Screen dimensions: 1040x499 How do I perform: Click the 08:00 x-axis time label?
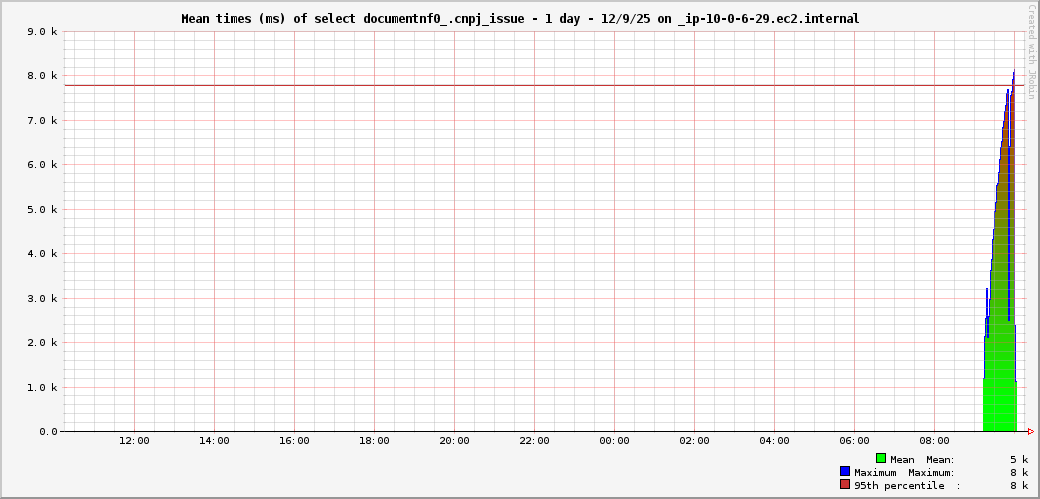tap(934, 441)
